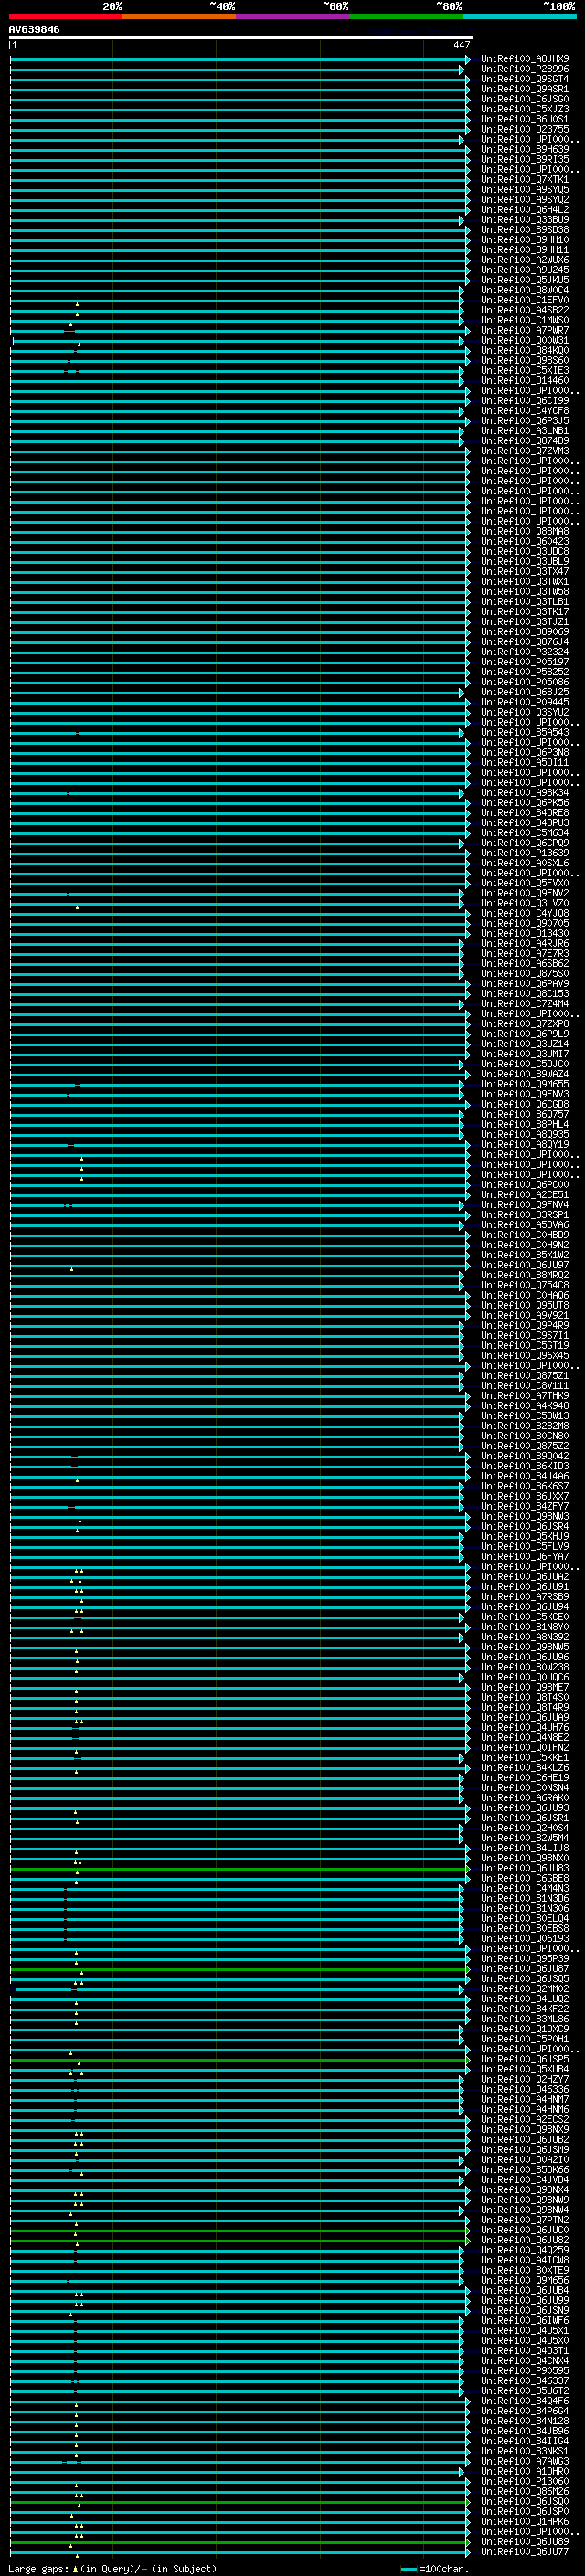Select the UniRef100_Q84KQ0 label
585x2576 pixels.
(525, 350)
